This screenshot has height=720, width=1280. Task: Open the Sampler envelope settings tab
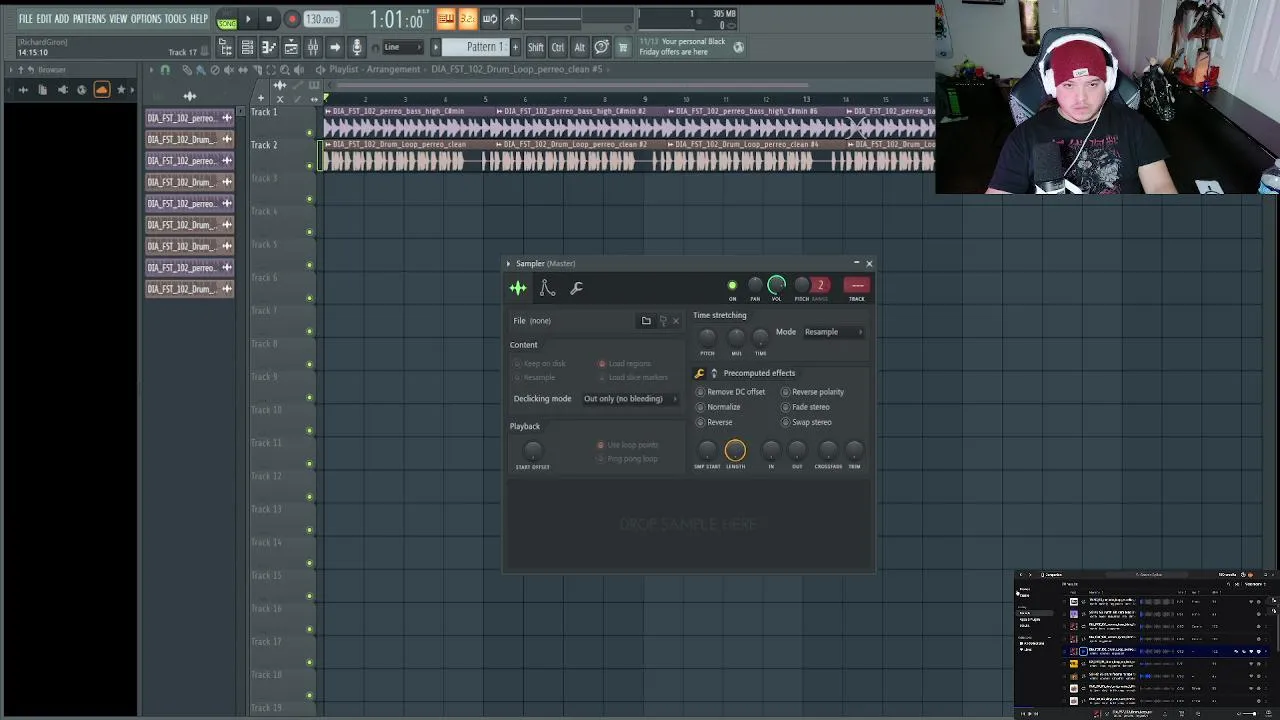(x=547, y=288)
